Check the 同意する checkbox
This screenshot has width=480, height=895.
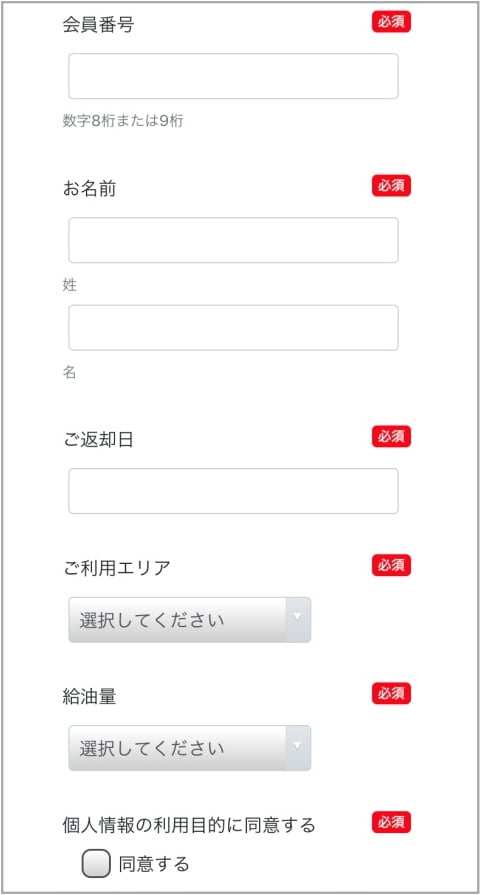coord(96,864)
